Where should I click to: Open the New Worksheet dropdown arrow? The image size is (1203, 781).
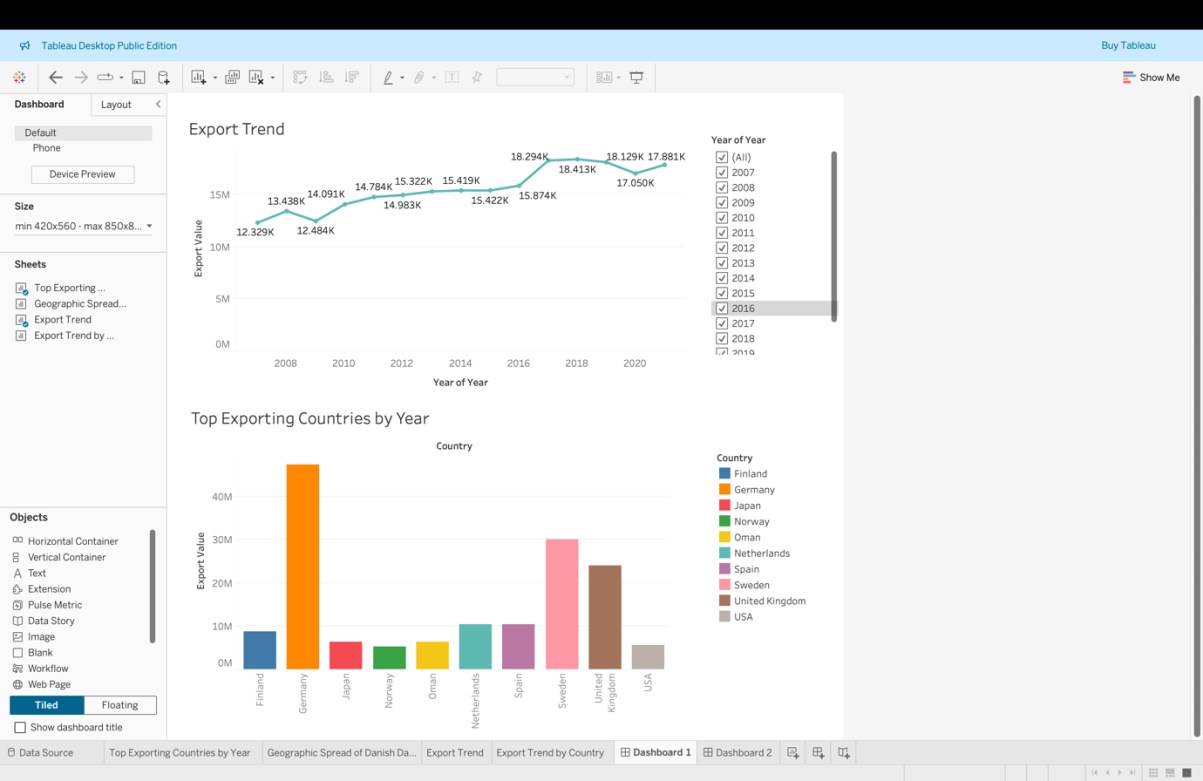(x=214, y=78)
